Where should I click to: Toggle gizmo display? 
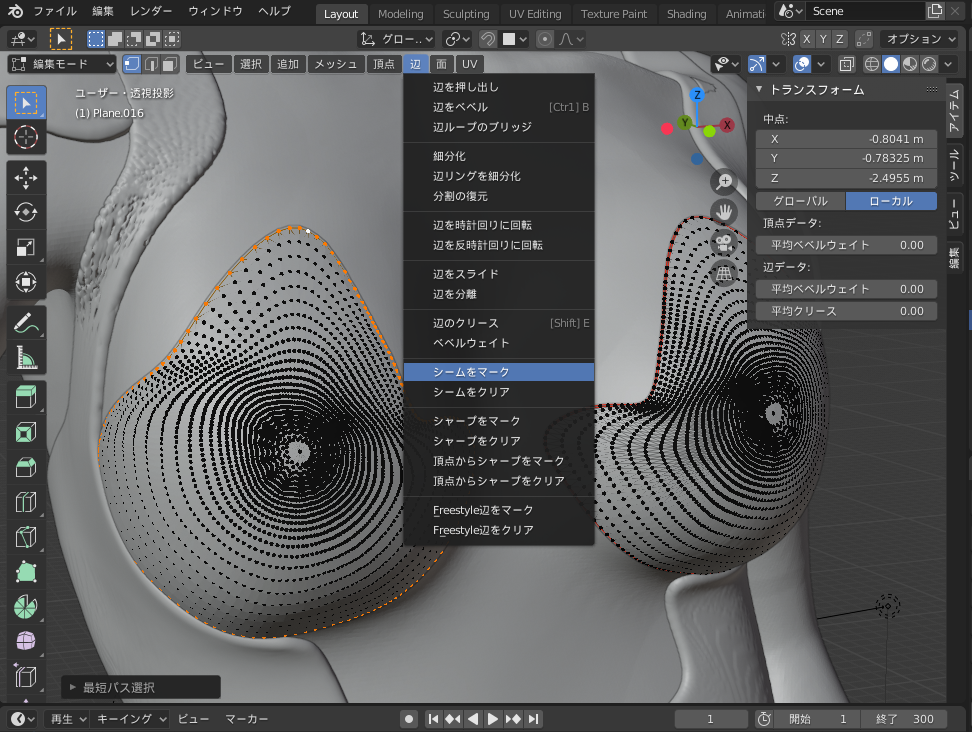(757, 64)
